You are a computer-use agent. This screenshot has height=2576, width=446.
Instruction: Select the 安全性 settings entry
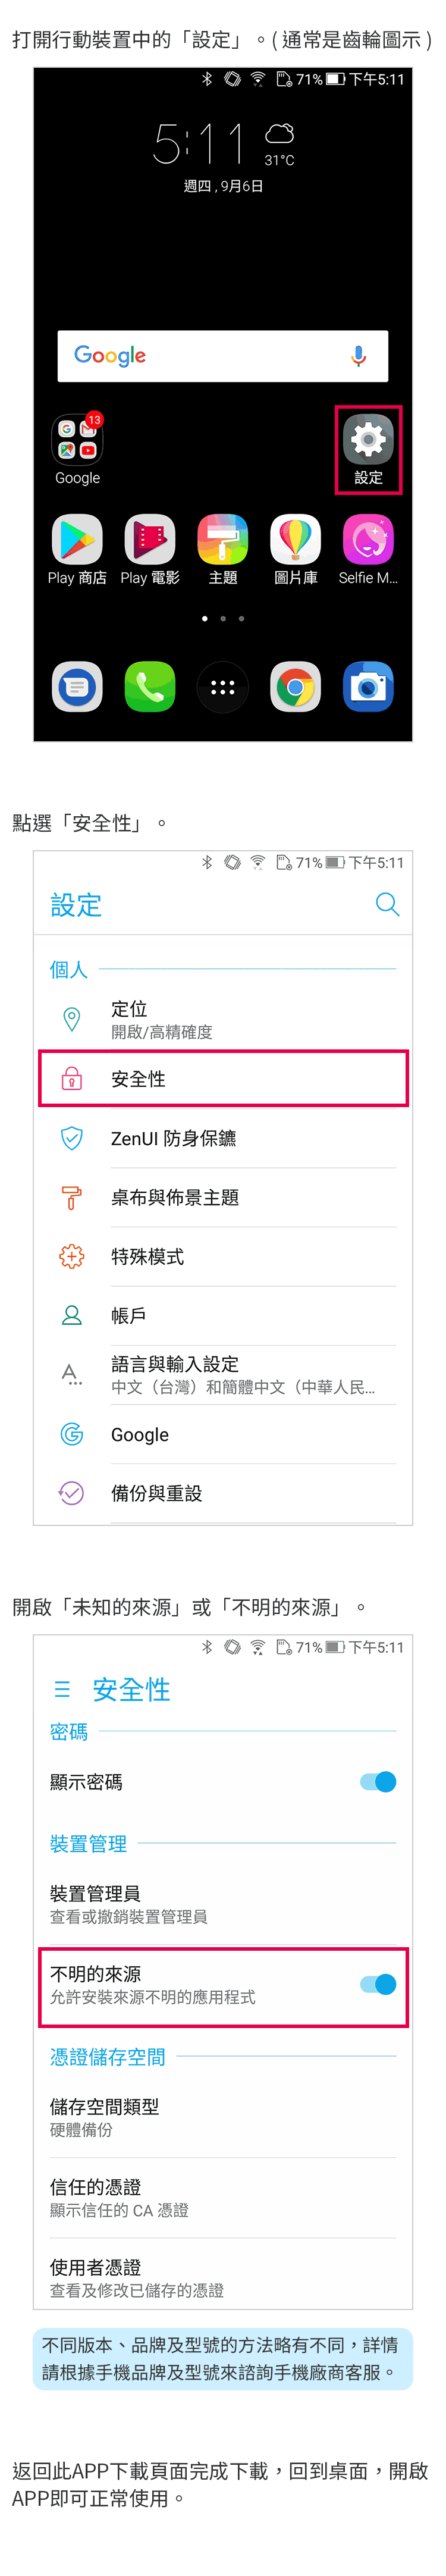[x=223, y=1078]
